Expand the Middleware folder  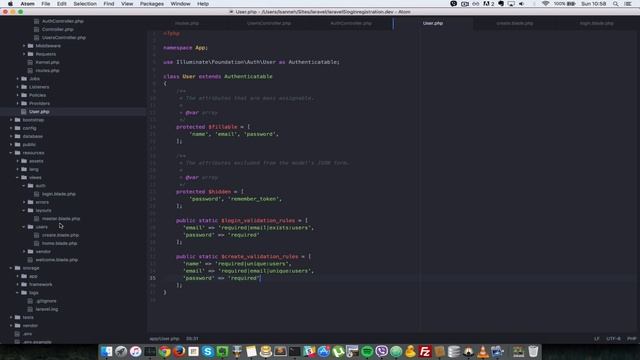(24, 46)
